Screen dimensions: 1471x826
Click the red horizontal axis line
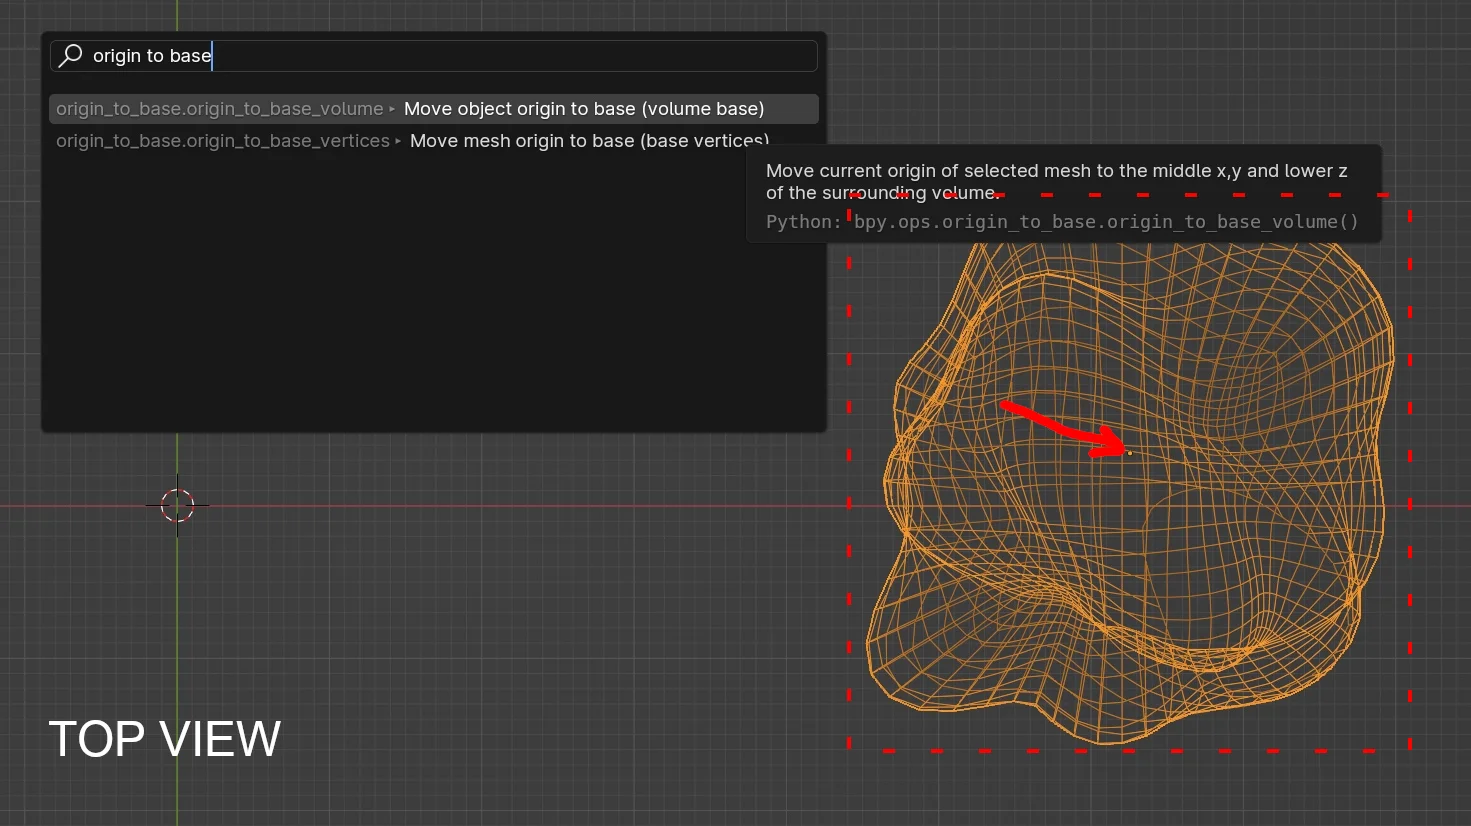click(x=500, y=505)
